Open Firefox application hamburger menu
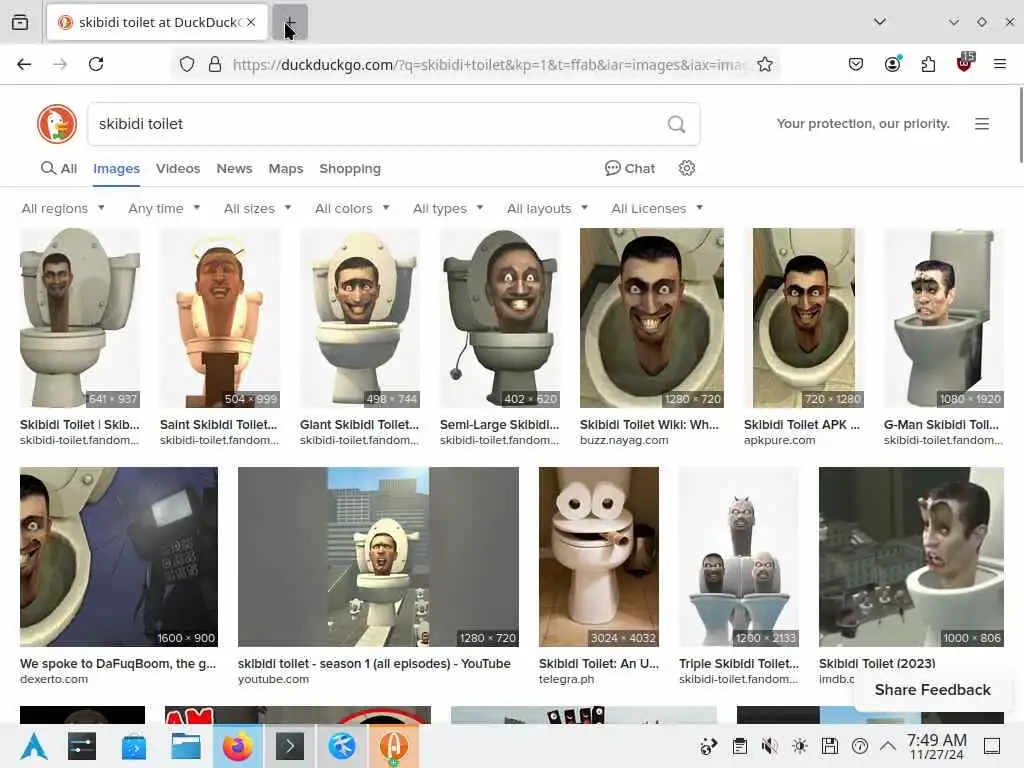 coord(1000,64)
